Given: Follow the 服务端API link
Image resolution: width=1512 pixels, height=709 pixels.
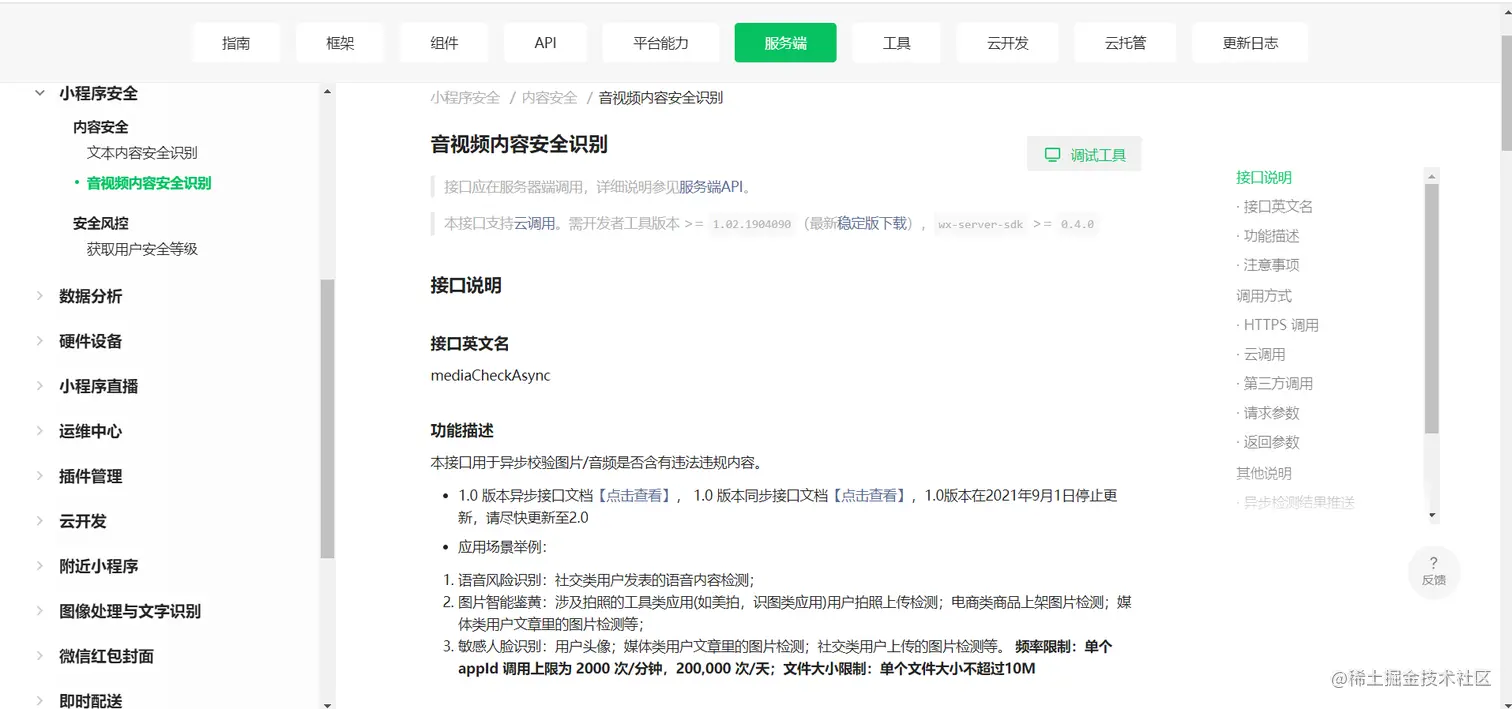Looking at the screenshot, I should 711,187.
